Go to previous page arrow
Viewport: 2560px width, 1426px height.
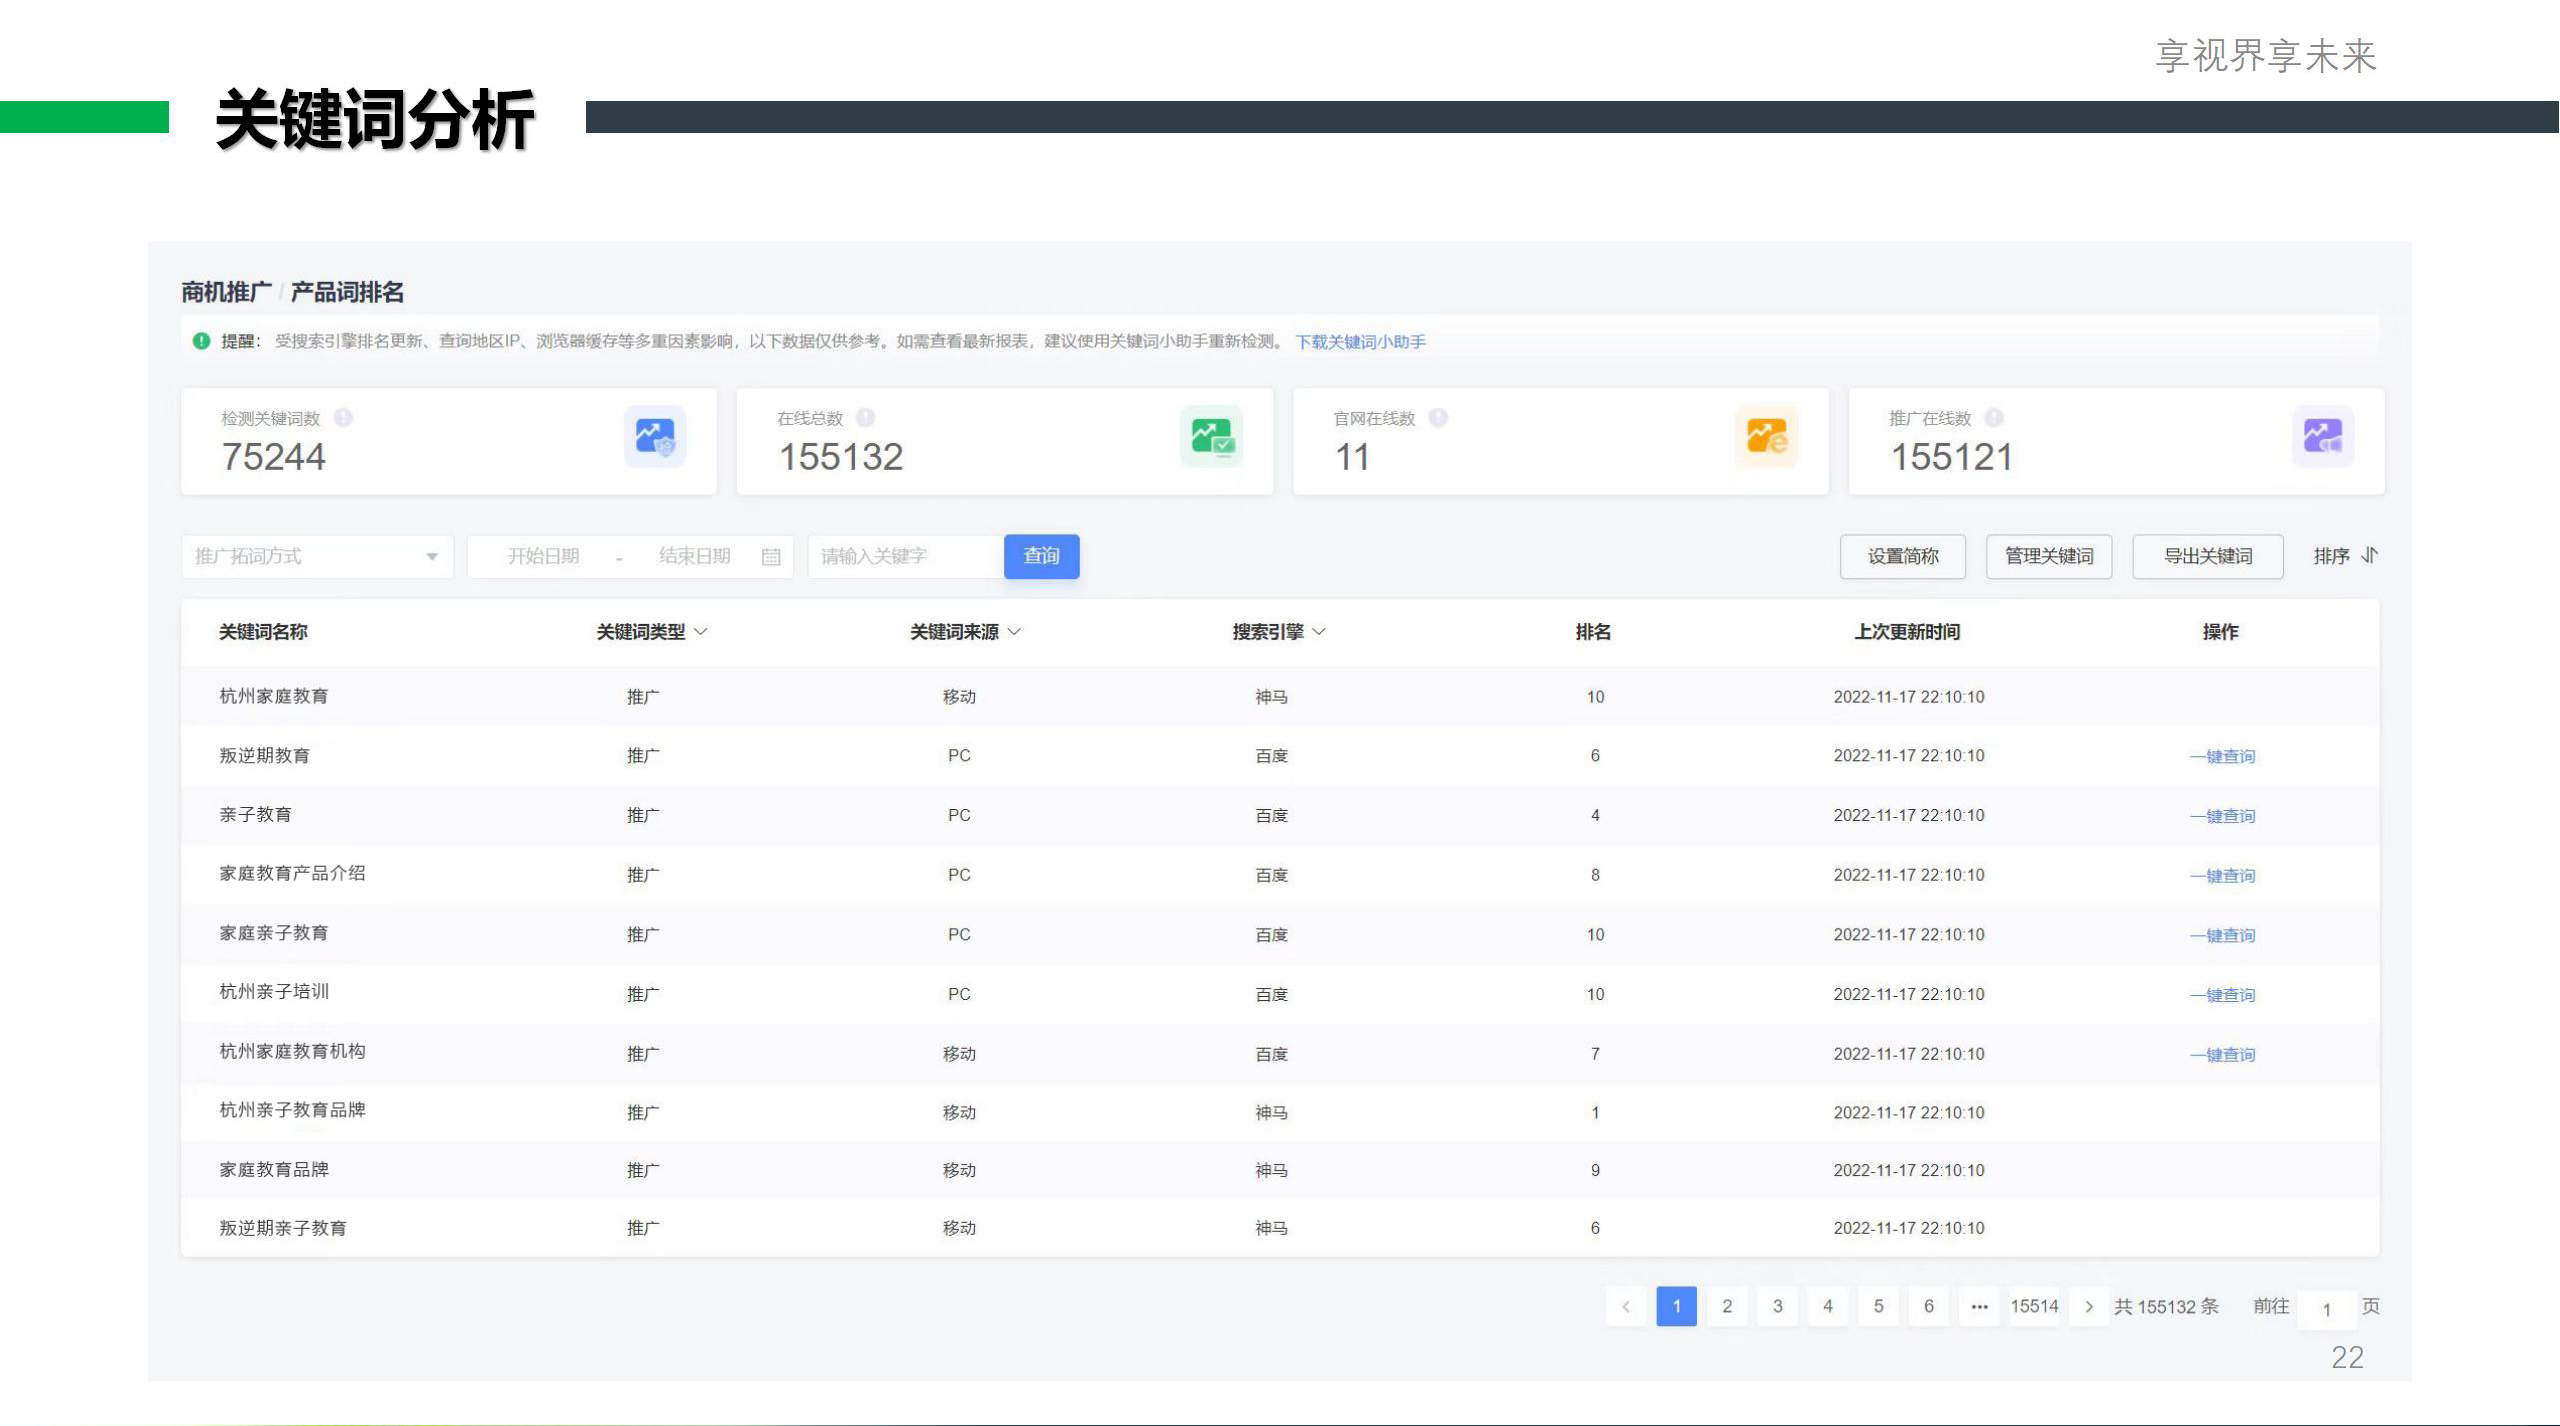1626,1307
